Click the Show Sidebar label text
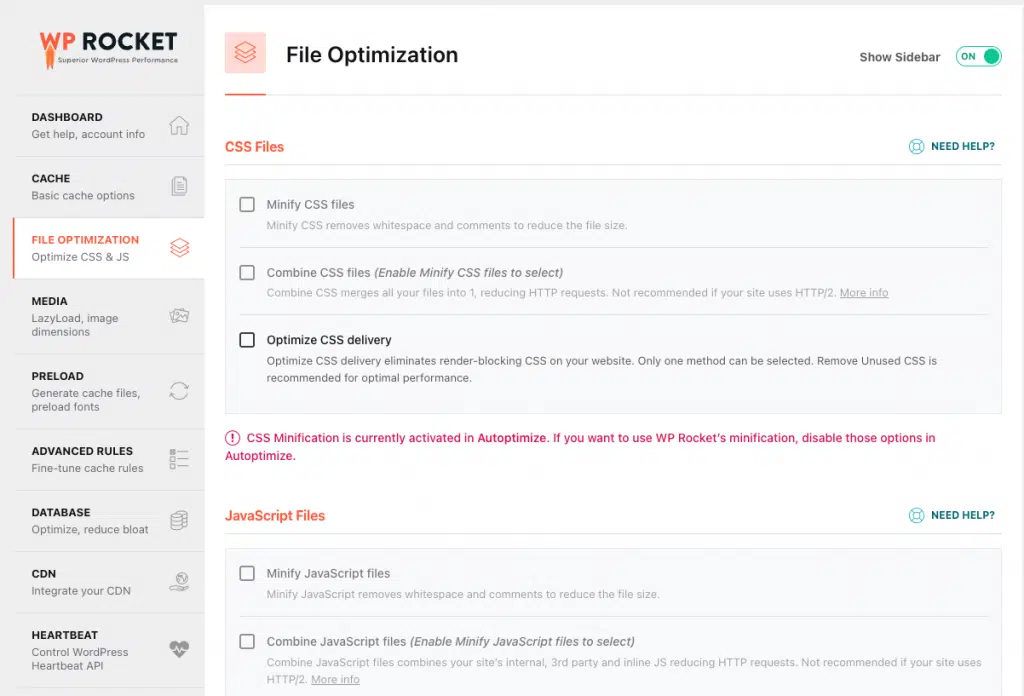The width and height of the screenshot is (1024, 696). tap(900, 57)
